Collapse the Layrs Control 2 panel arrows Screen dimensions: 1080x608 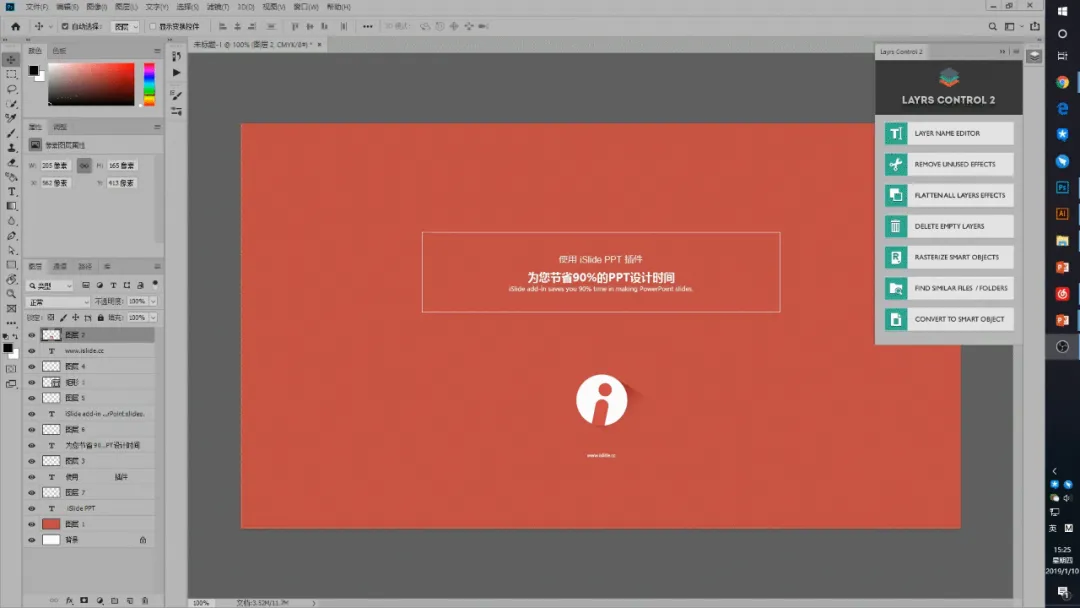click(1002, 52)
